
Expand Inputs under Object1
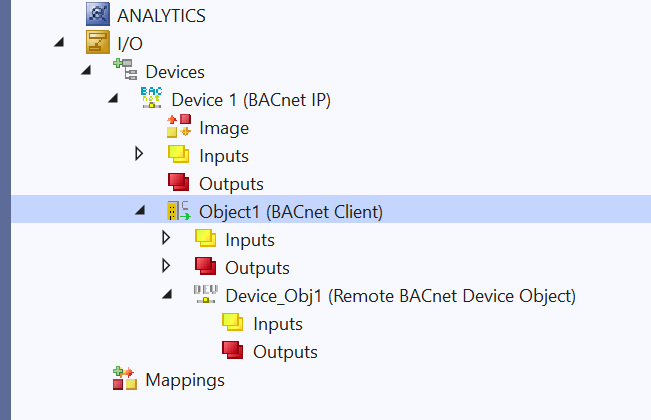166,238
